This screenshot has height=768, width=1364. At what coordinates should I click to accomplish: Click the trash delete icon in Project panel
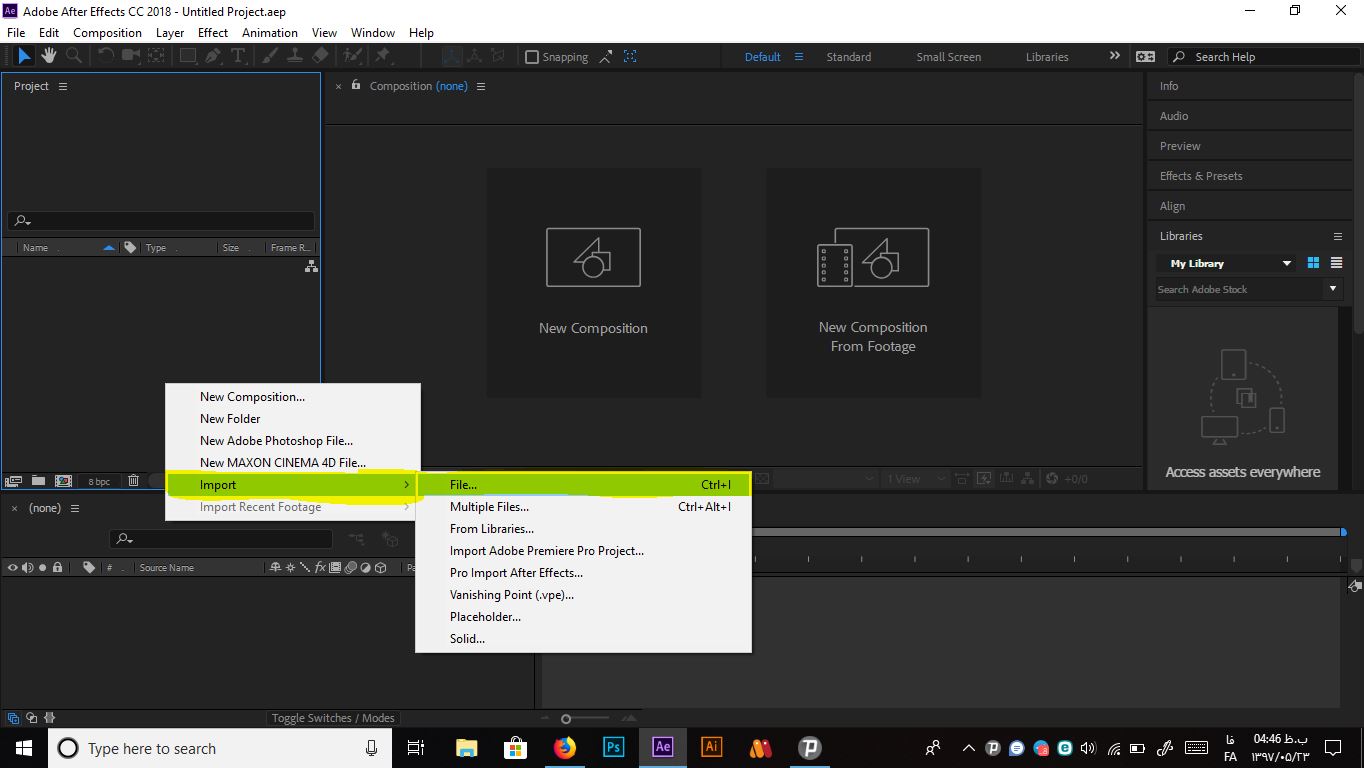[133, 481]
